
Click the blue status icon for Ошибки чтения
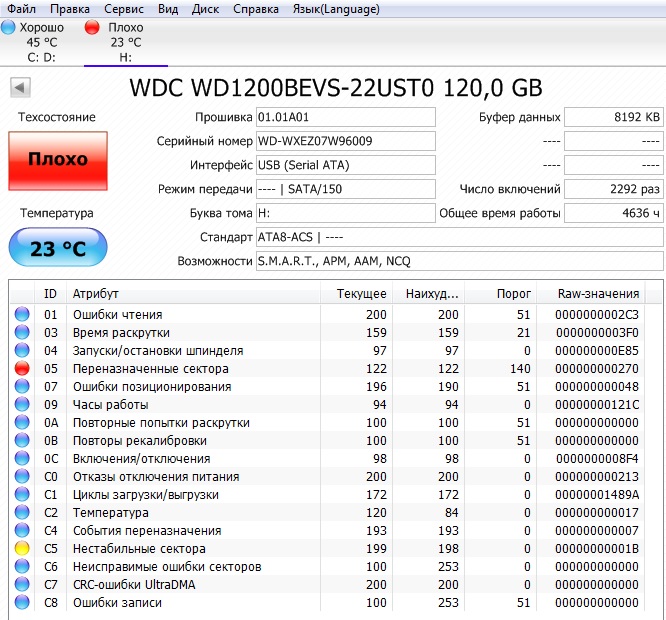click(22, 314)
